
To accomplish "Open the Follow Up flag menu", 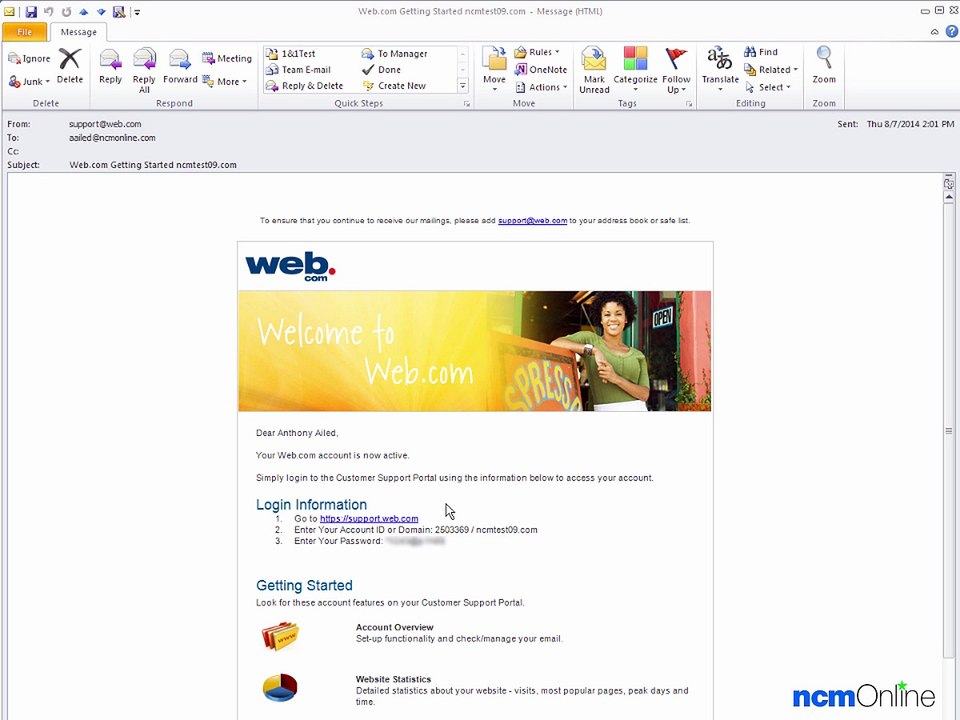I will pos(676,70).
